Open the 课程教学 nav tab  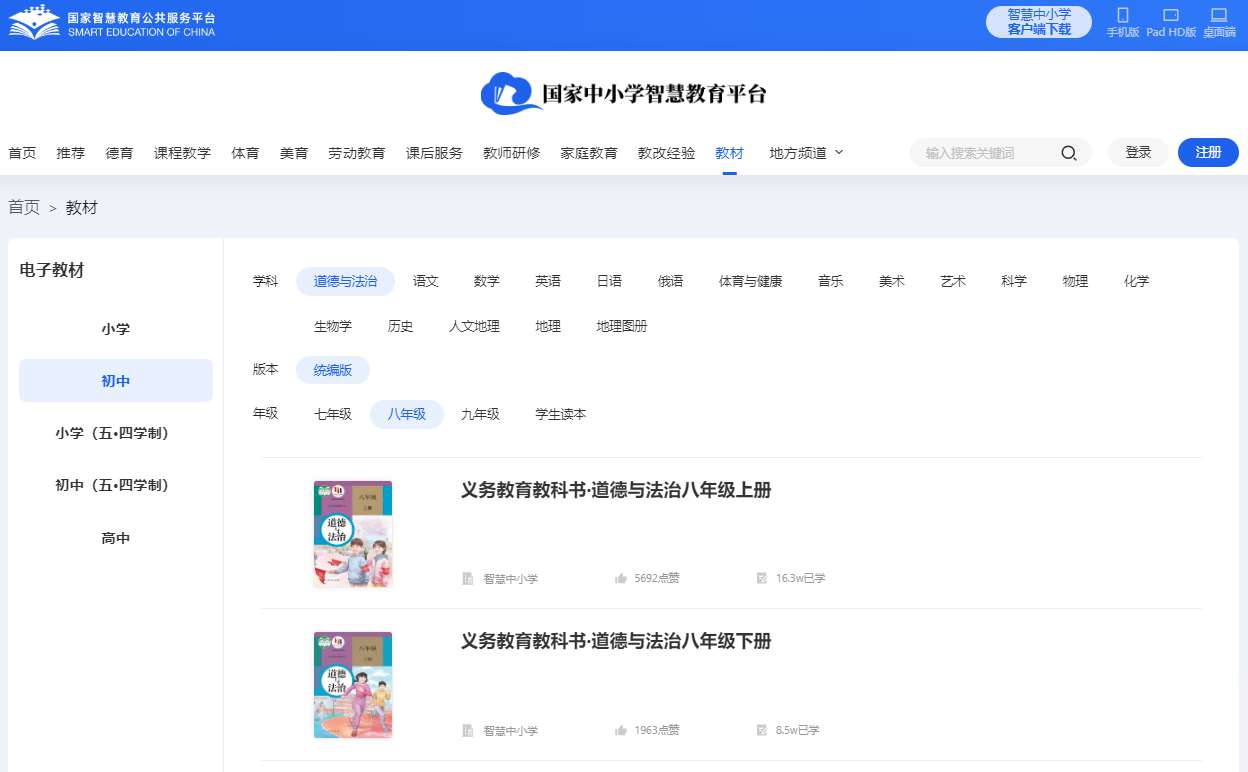coord(182,153)
